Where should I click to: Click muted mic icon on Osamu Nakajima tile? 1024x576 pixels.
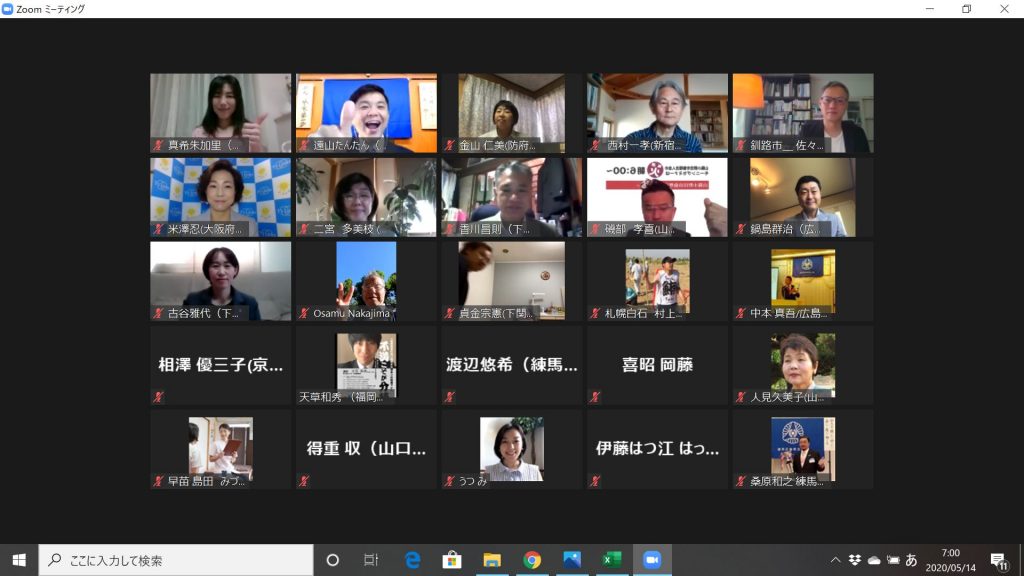pyautogui.click(x=304, y=313)
